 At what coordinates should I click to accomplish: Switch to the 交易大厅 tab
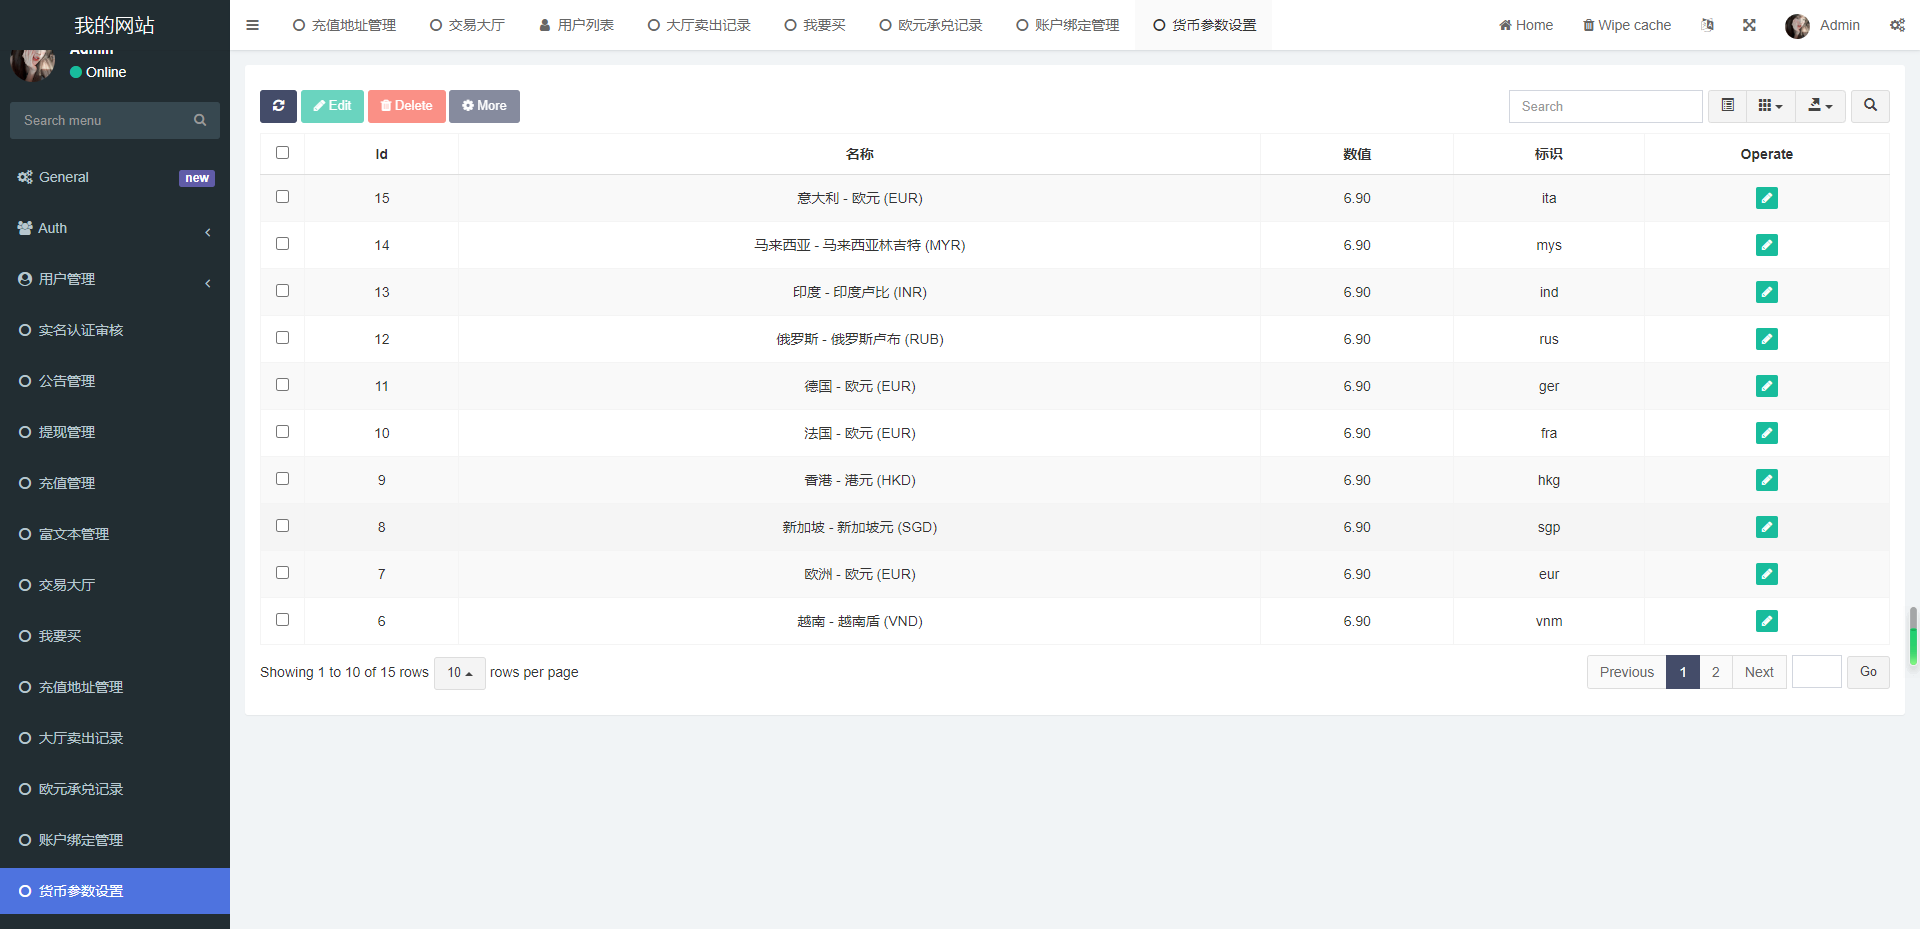click(x=466, y=25)
